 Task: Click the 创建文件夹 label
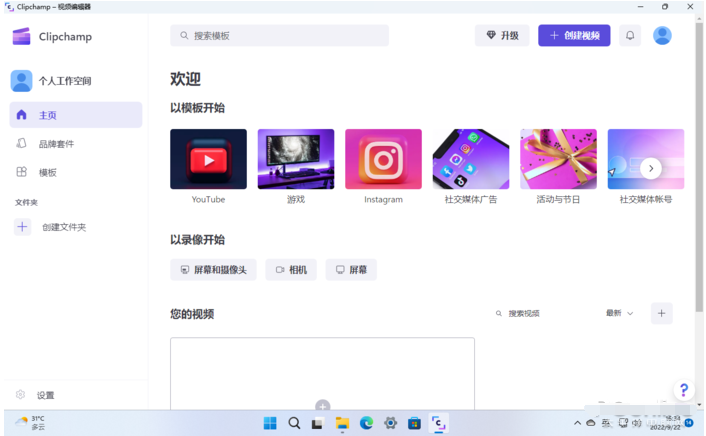[x=64, y=227]
